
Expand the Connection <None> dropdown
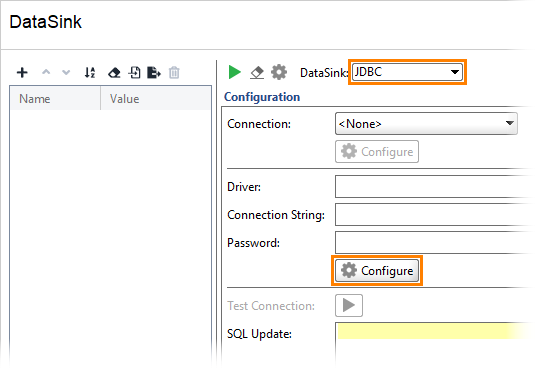(426, 123)
